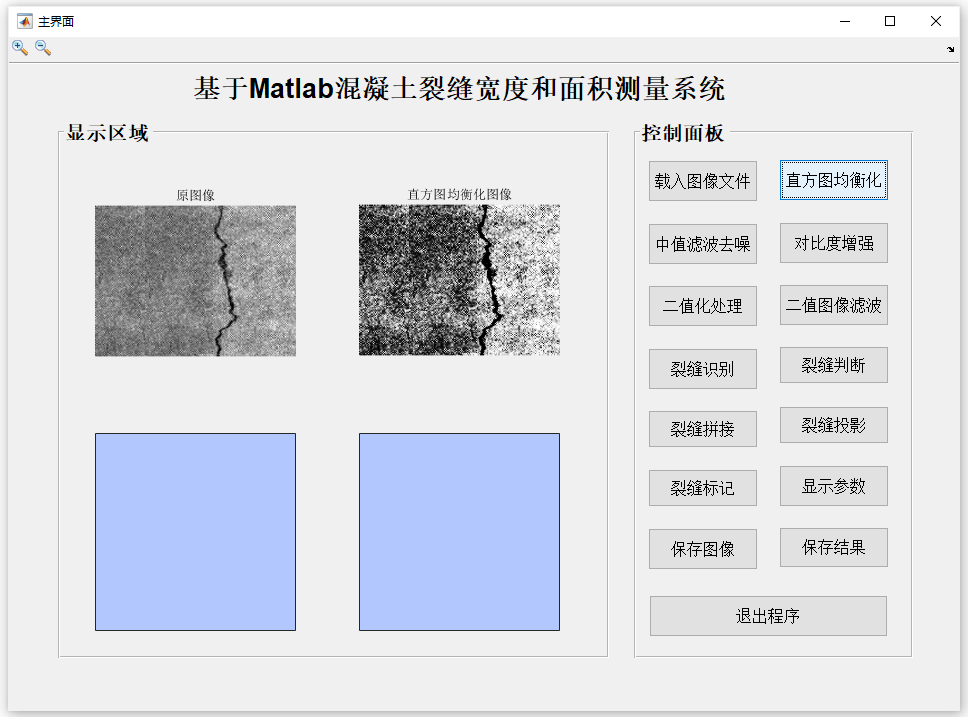
Task: Close the 主界面 window
Action: [935, 22]
